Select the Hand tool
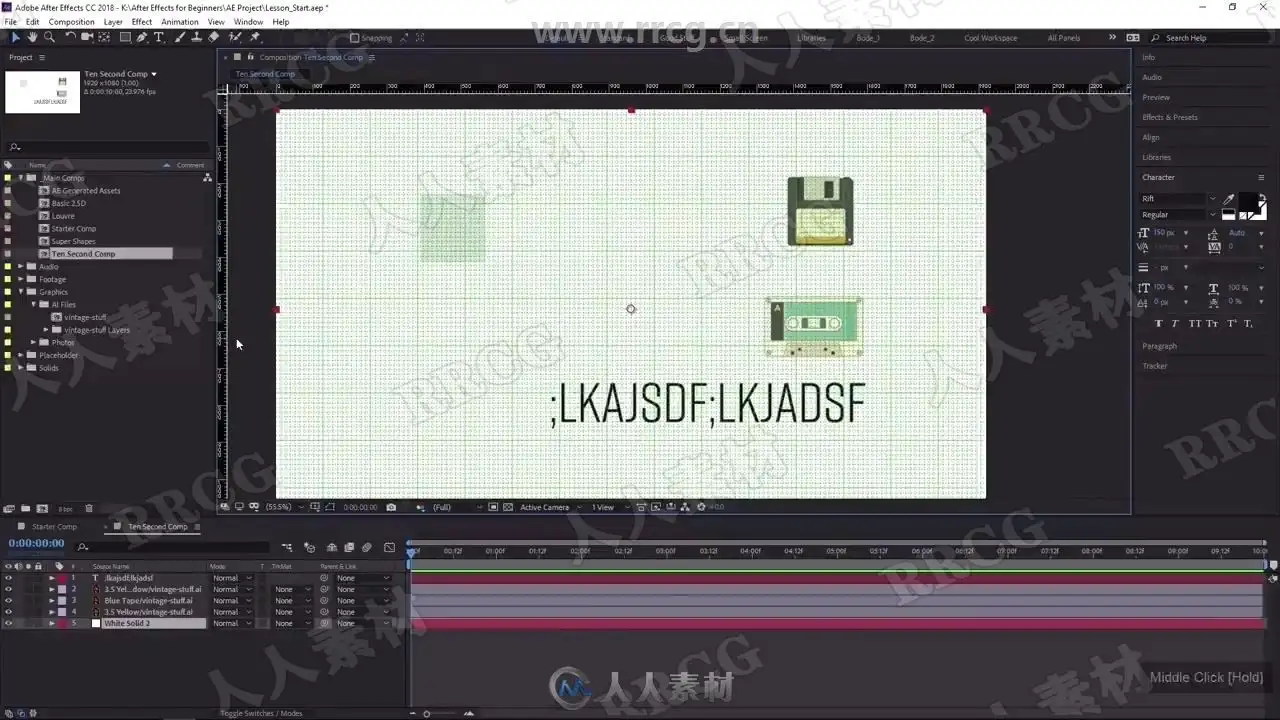This screenshot has height=720, width=1280. 32,37
